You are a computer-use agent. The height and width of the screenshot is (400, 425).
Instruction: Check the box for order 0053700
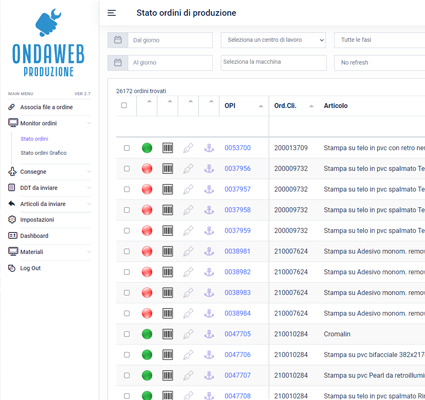click(127, 148)
